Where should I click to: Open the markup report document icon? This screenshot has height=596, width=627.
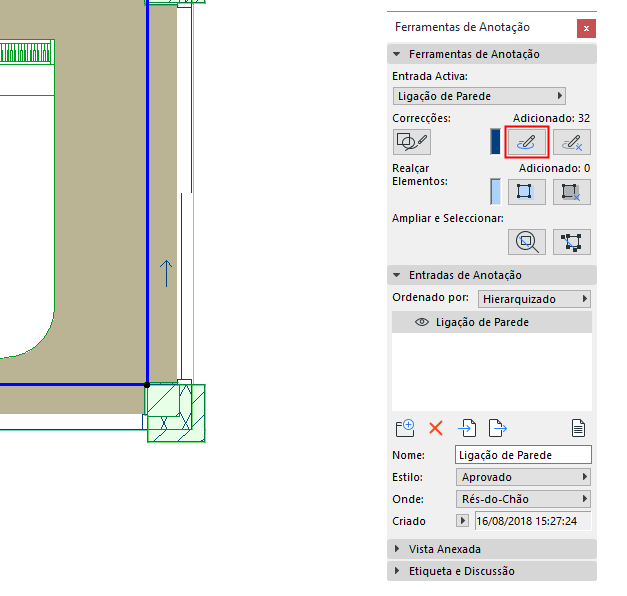(x=578, y=428)
